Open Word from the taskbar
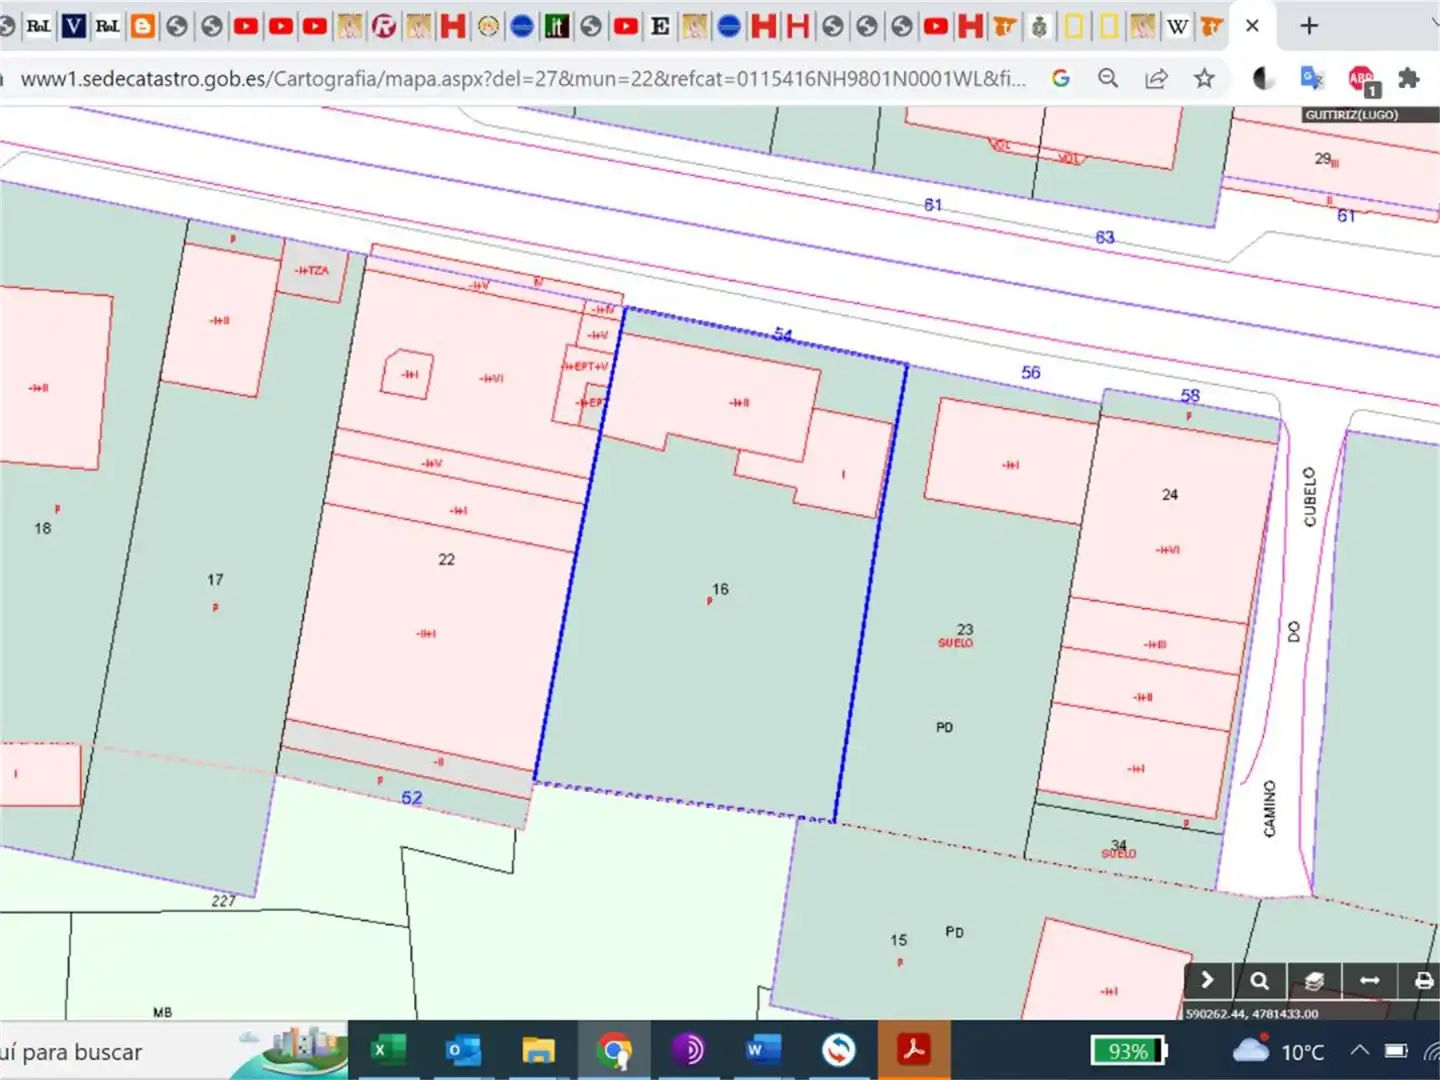Viewport: 1440px width, 1080px height. [x=763, y=1050]
